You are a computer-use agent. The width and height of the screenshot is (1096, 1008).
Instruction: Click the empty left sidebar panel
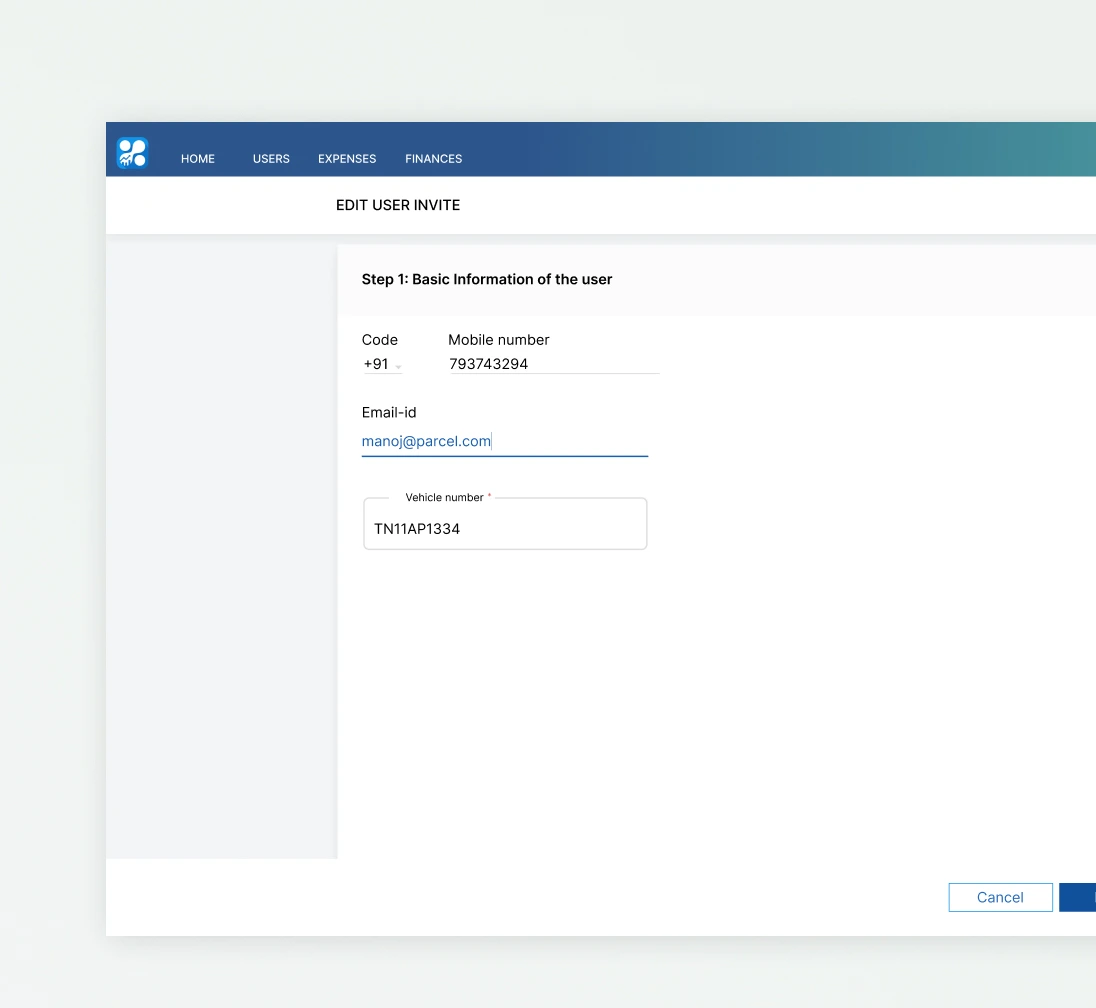220,550
